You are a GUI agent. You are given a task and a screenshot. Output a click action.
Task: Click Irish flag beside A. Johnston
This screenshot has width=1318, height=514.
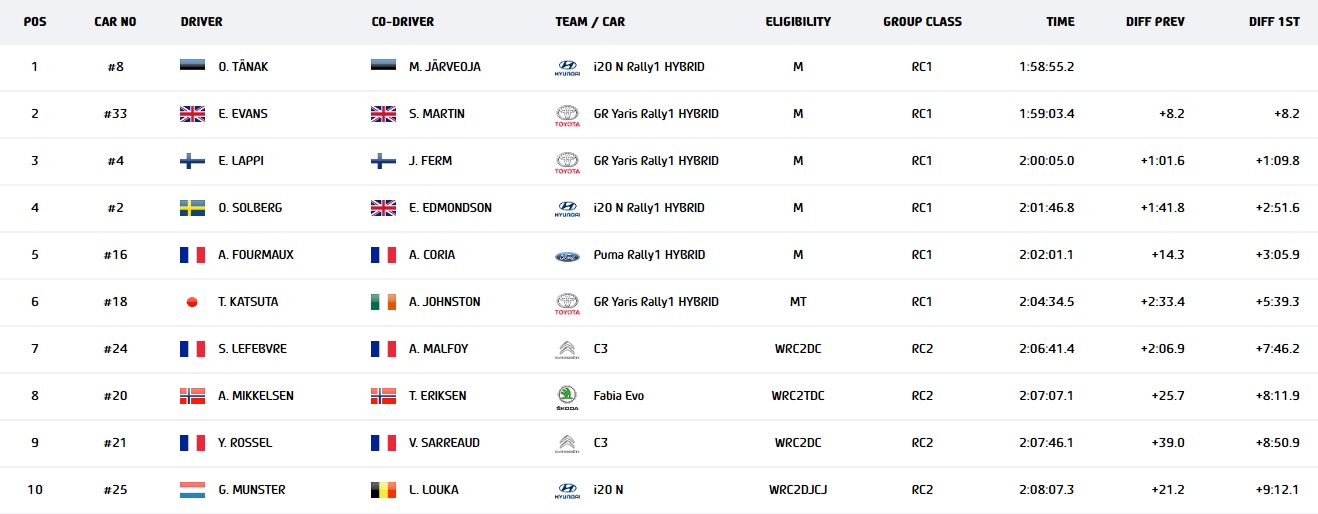383,302
